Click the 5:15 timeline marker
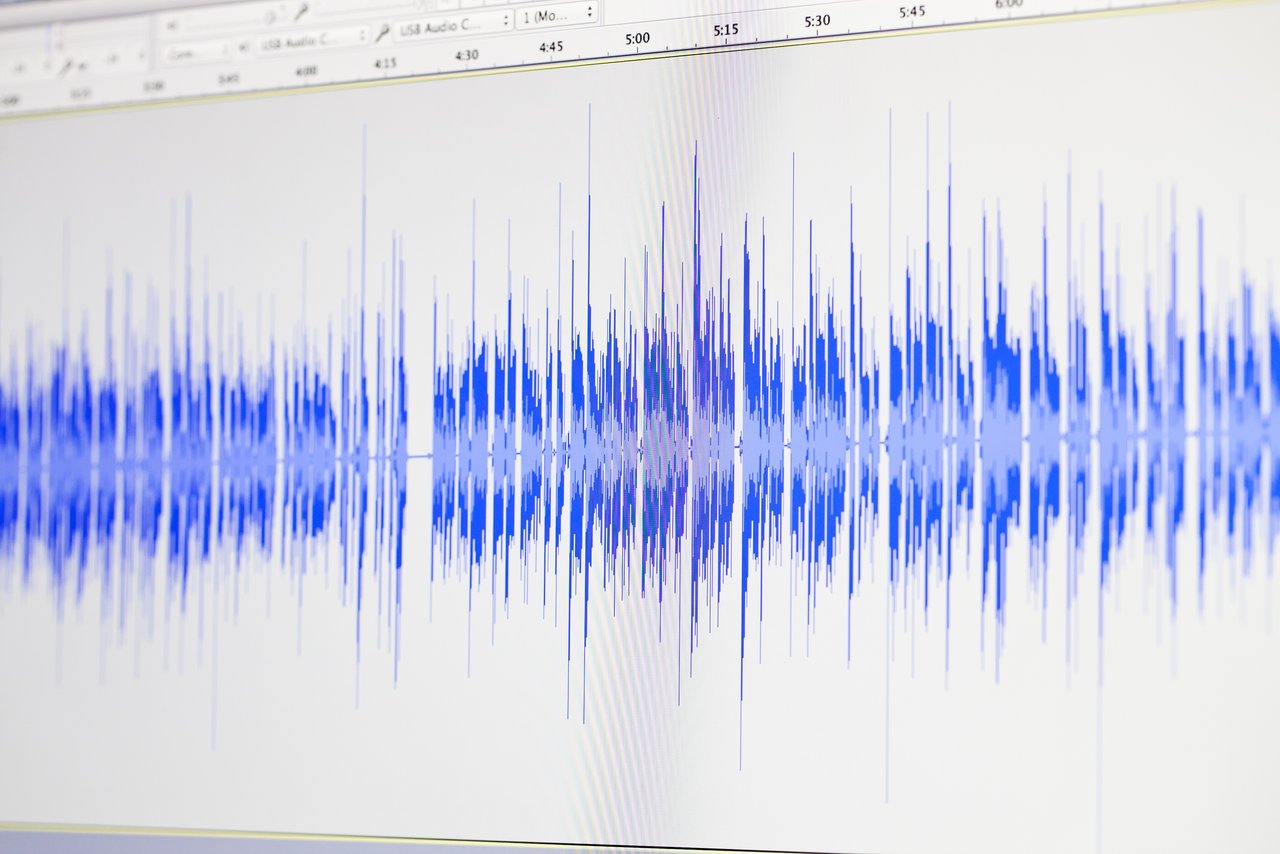 click(x=726, y=30)
